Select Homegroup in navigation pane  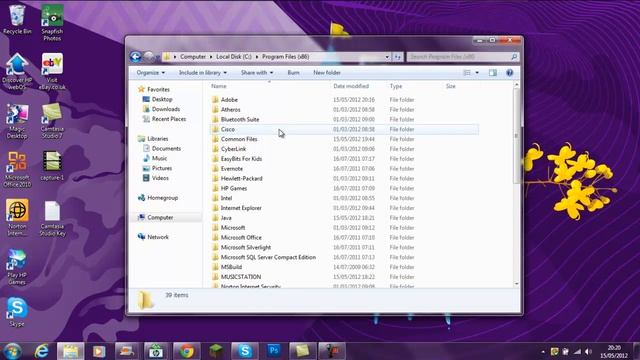tap(158, 198)
